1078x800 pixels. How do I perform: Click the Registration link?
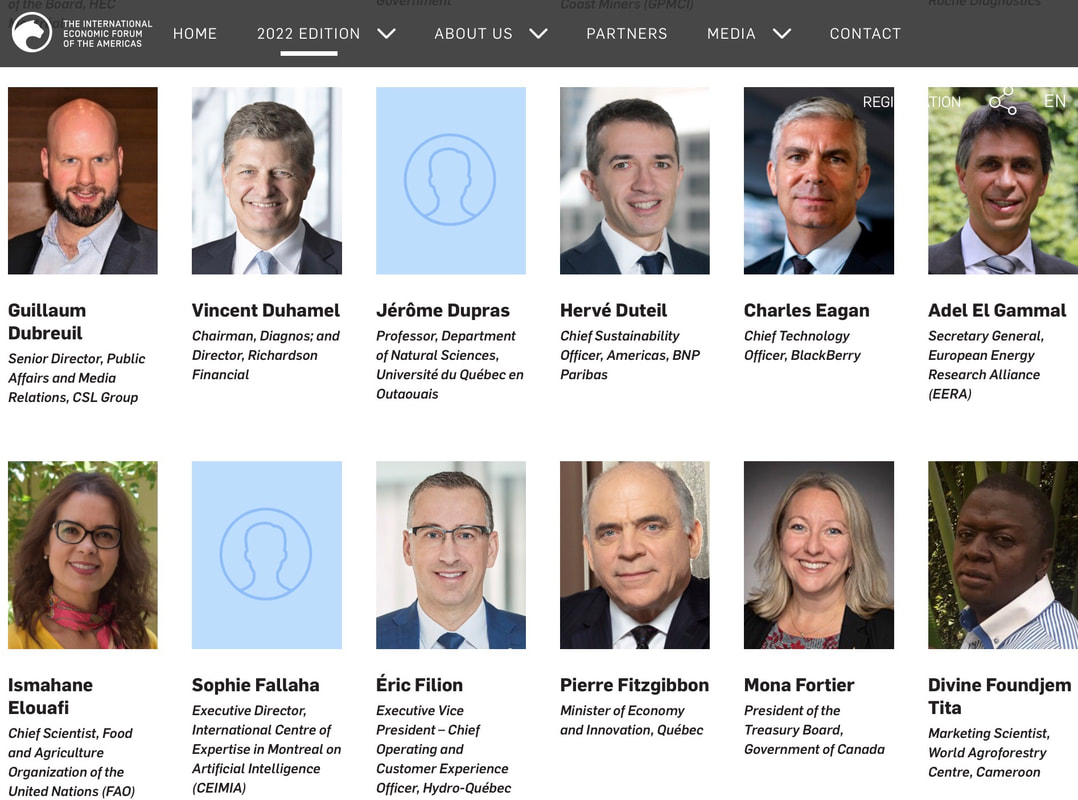(911, 102)
